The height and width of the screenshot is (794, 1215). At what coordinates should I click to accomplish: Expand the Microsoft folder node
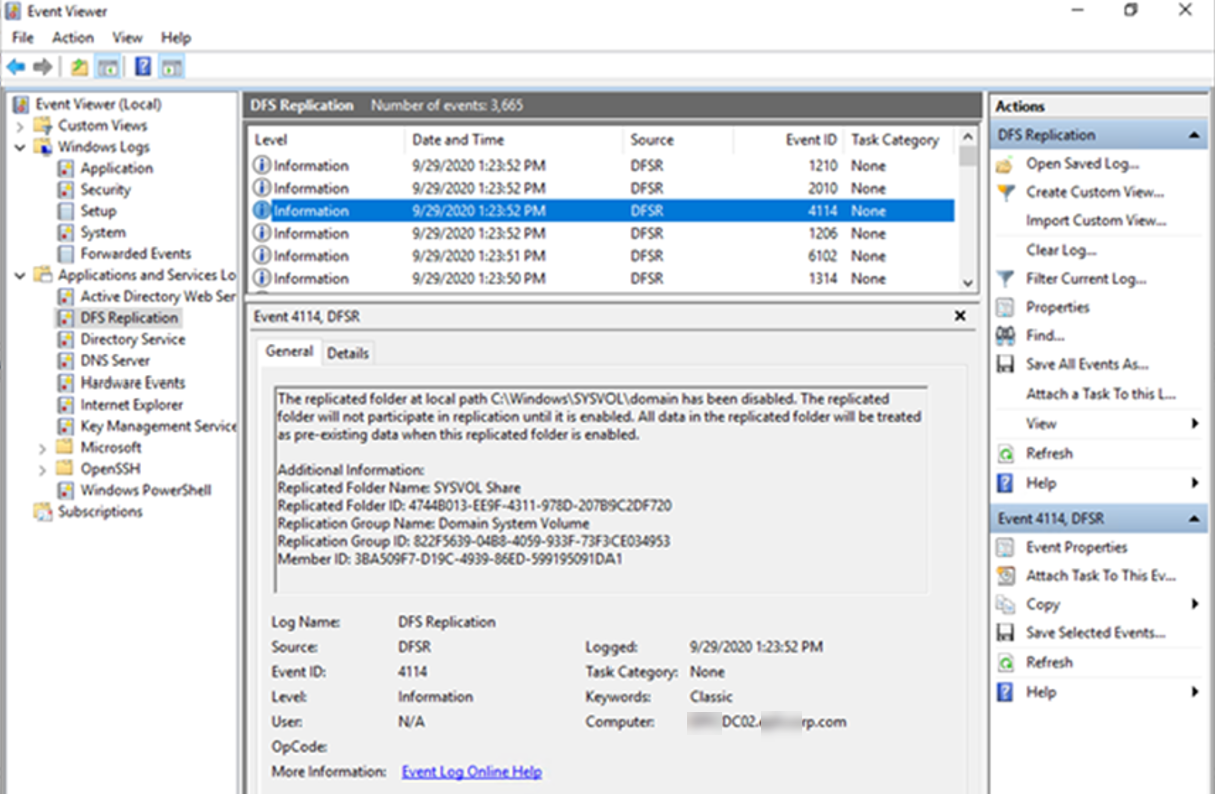pos(42,448)
